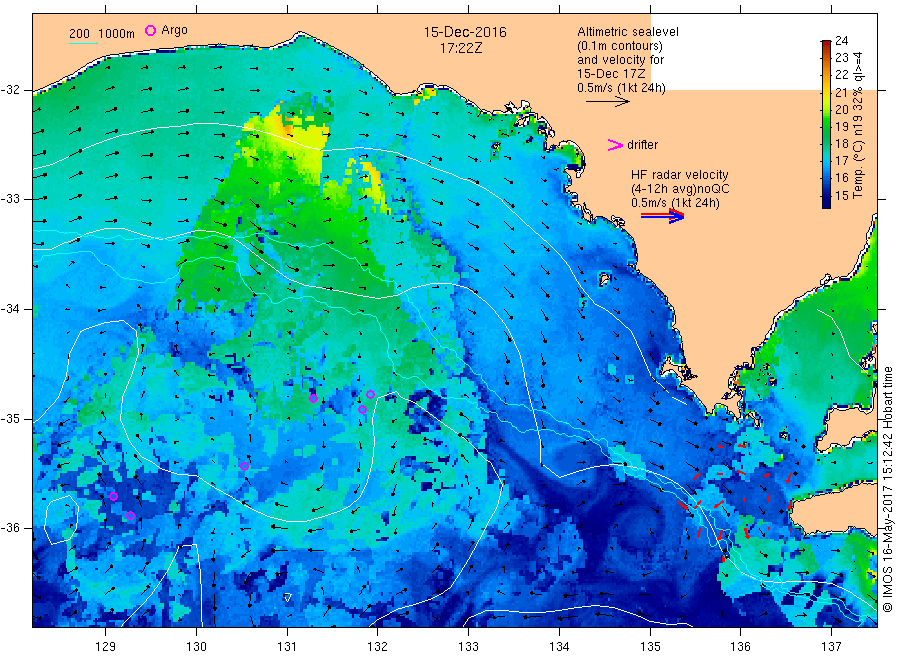The height and width of the screenshot is (660, 900).
Task: Click the 'HF radar velocity' label
Action: coord(680,174)
